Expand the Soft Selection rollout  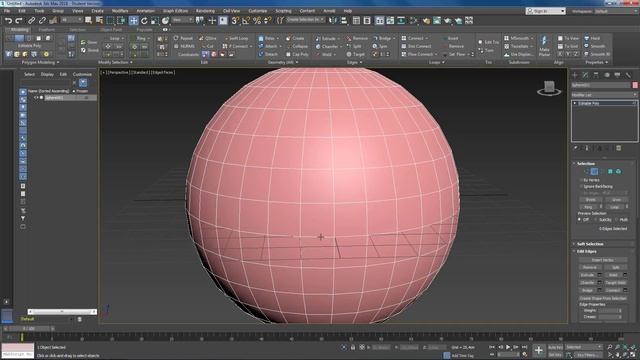click(590, 244)
